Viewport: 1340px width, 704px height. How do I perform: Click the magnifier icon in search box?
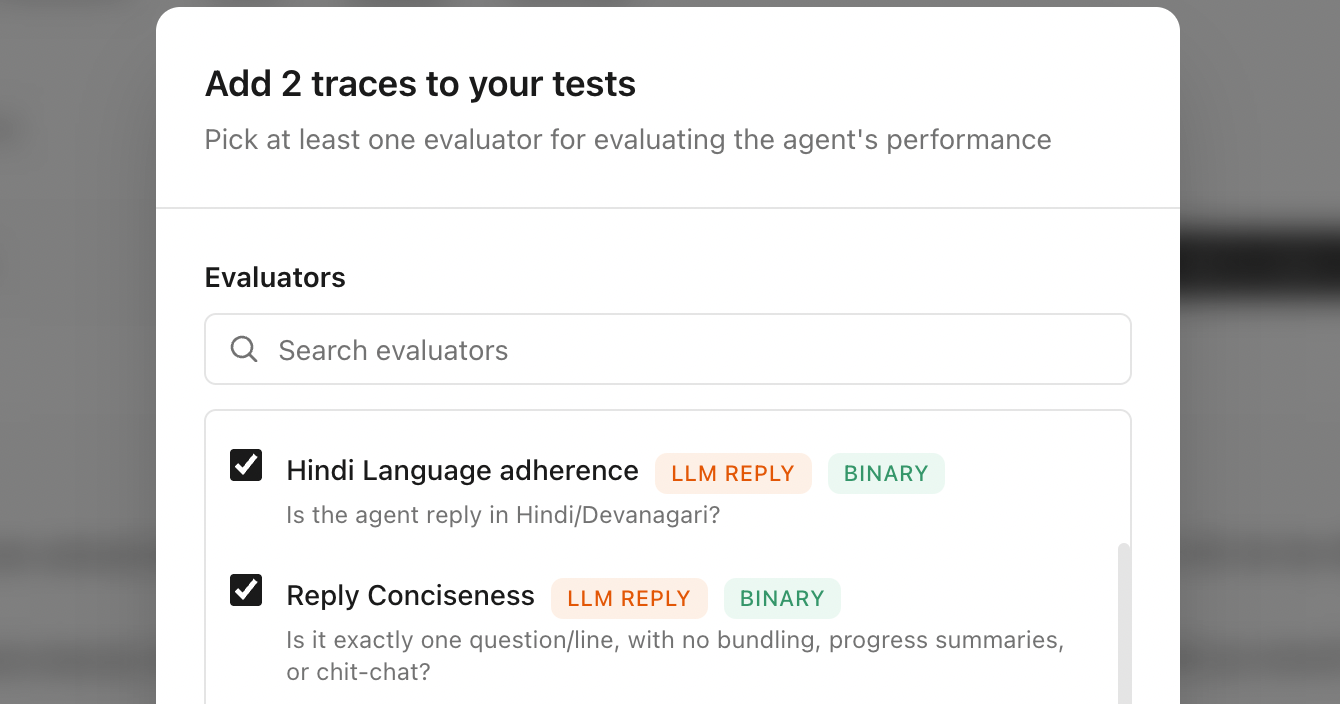point(244,349)
